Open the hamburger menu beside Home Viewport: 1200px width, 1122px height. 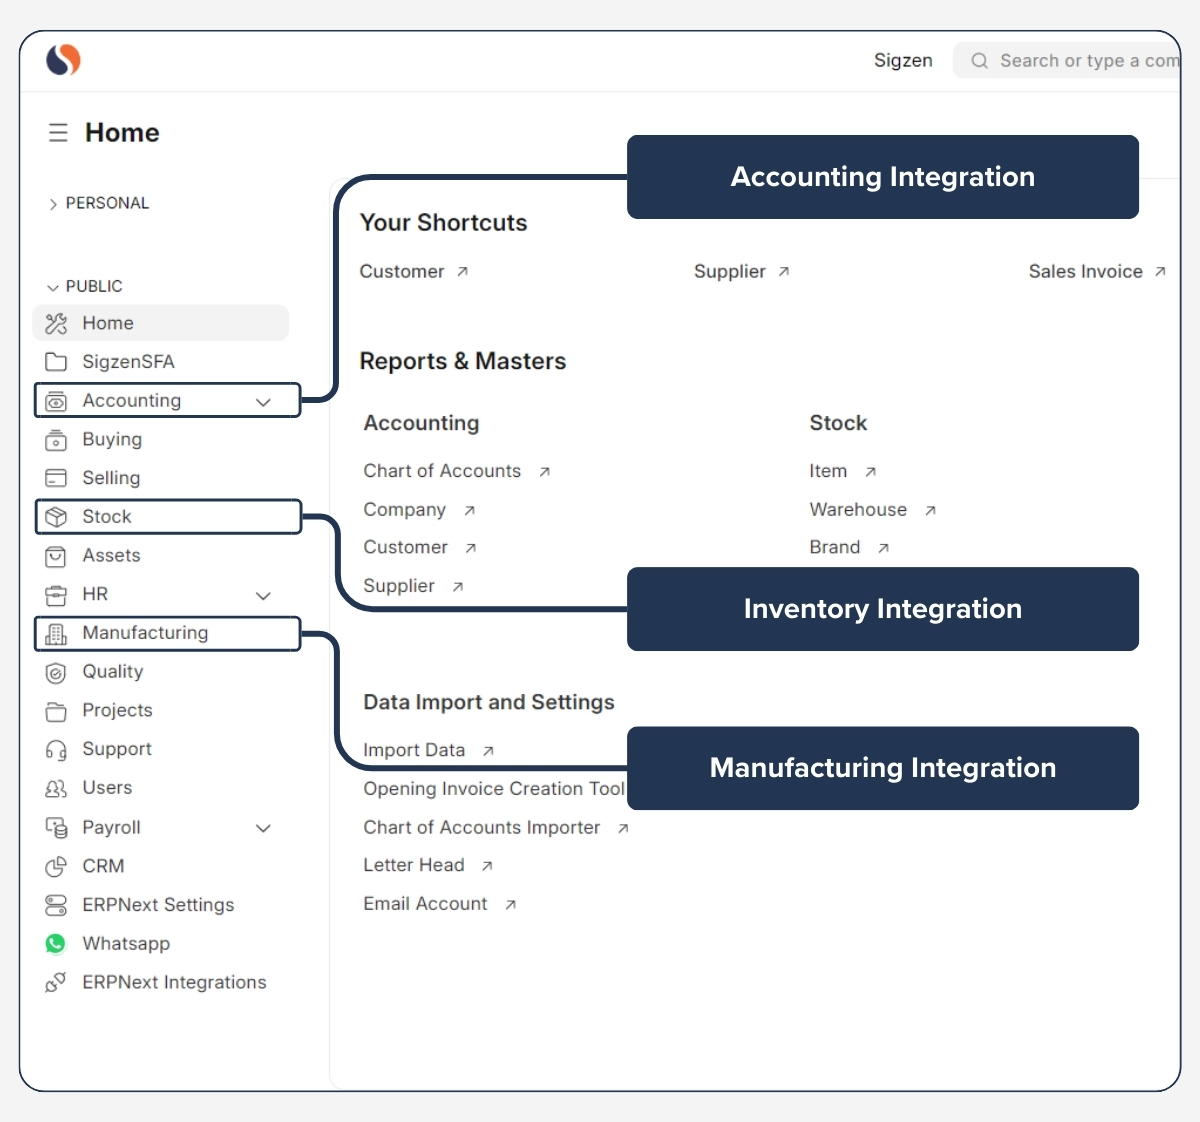[x=57, y=132]
